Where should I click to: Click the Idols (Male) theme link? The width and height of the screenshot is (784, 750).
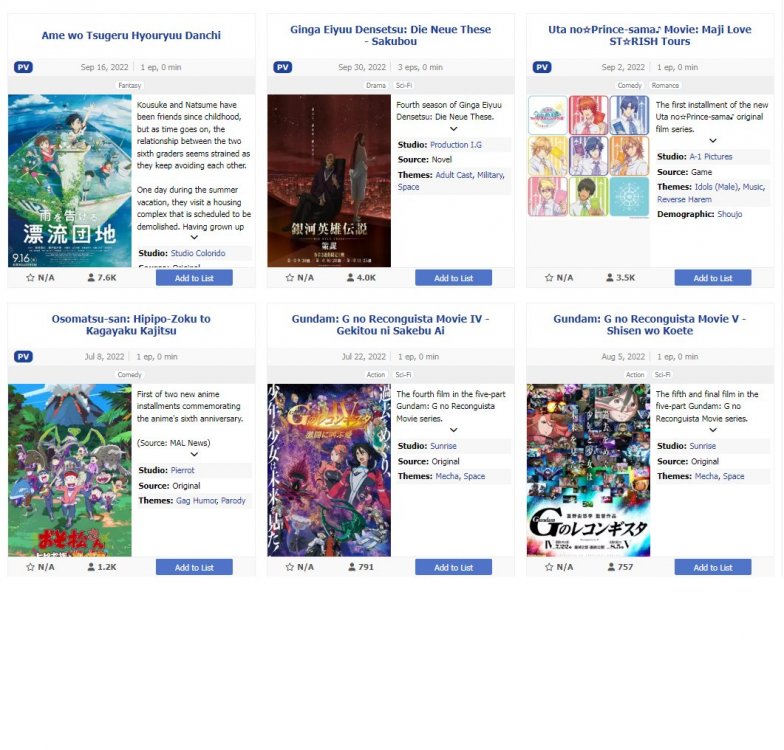click(x=716, y=186)
